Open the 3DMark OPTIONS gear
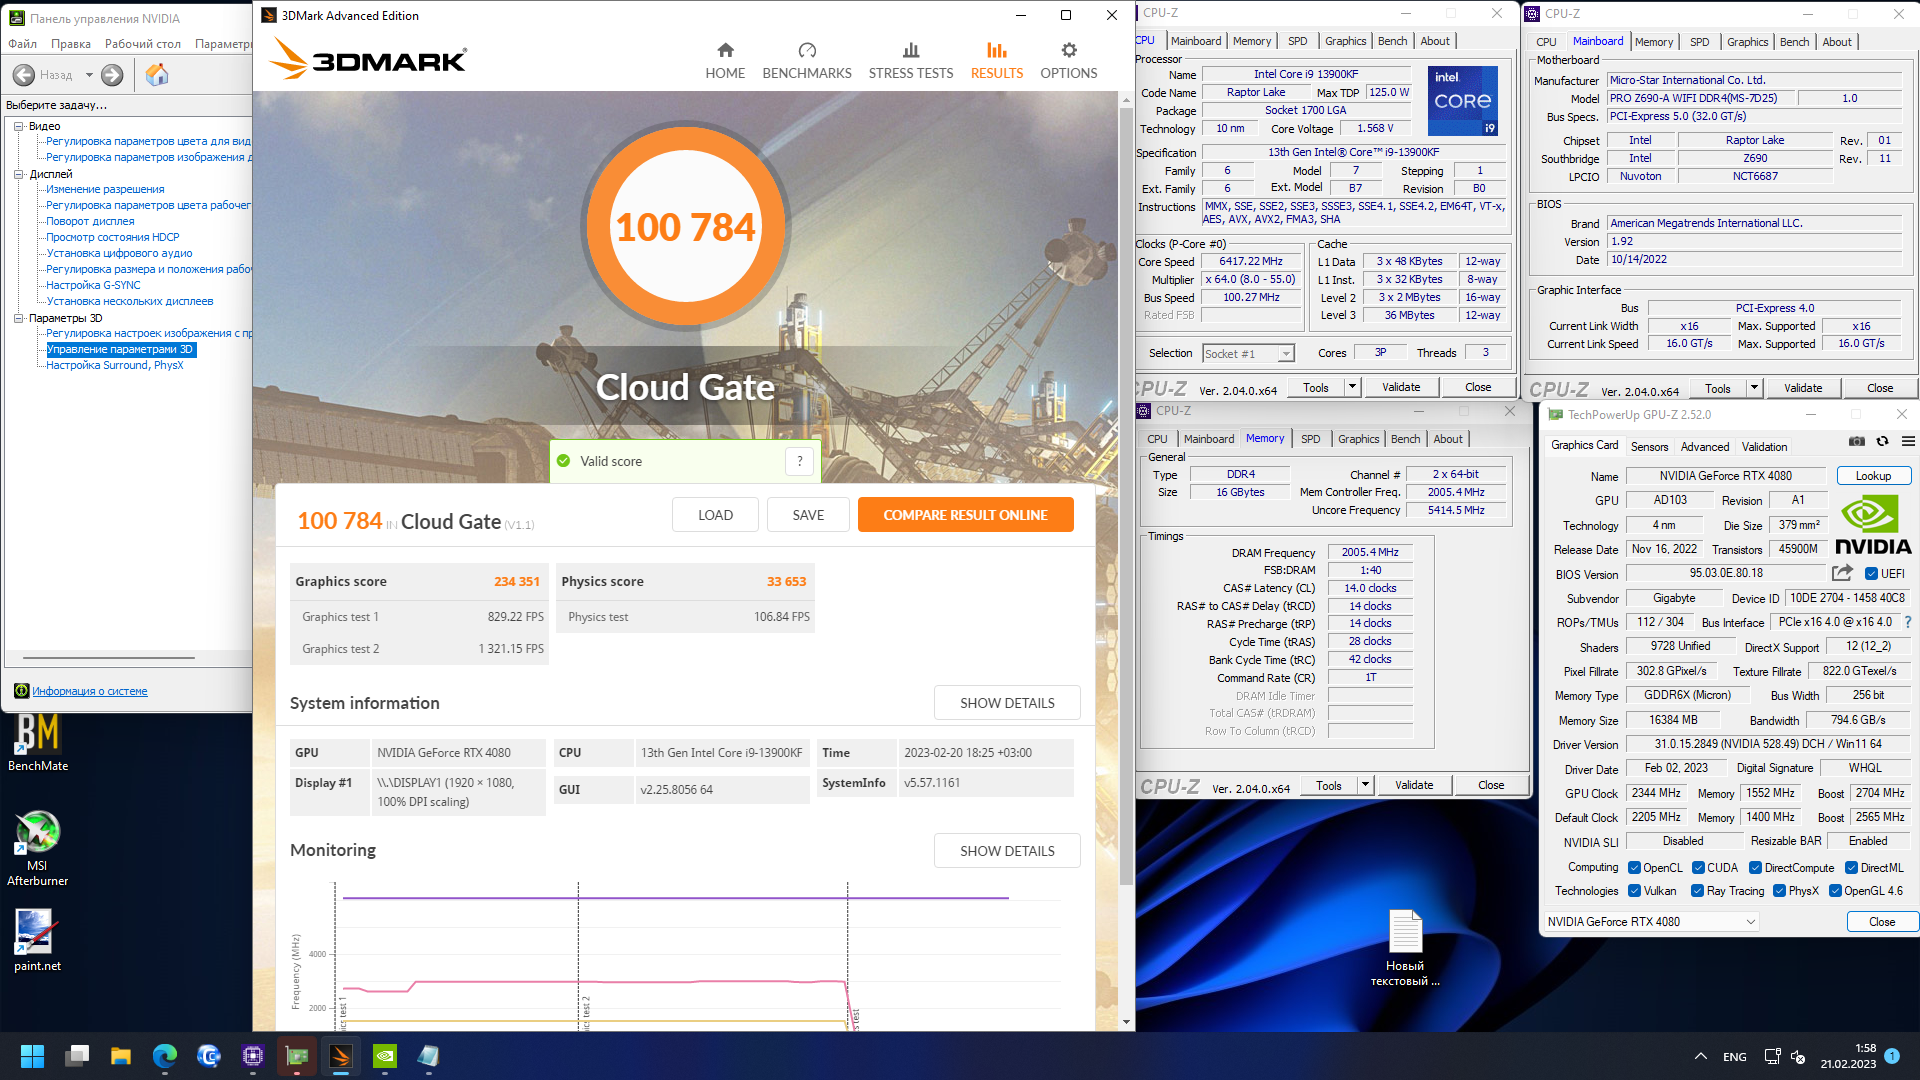 (x=1068, y=61)
